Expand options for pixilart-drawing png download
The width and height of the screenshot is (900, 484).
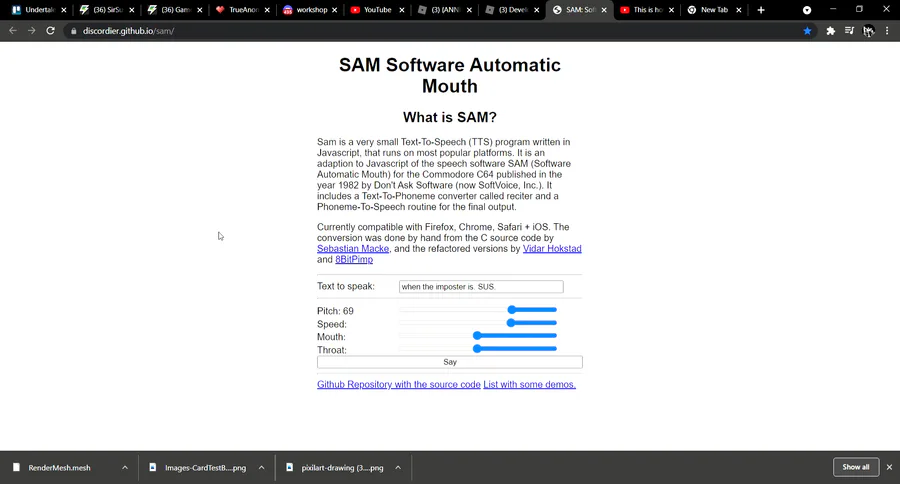pos(398,467)
